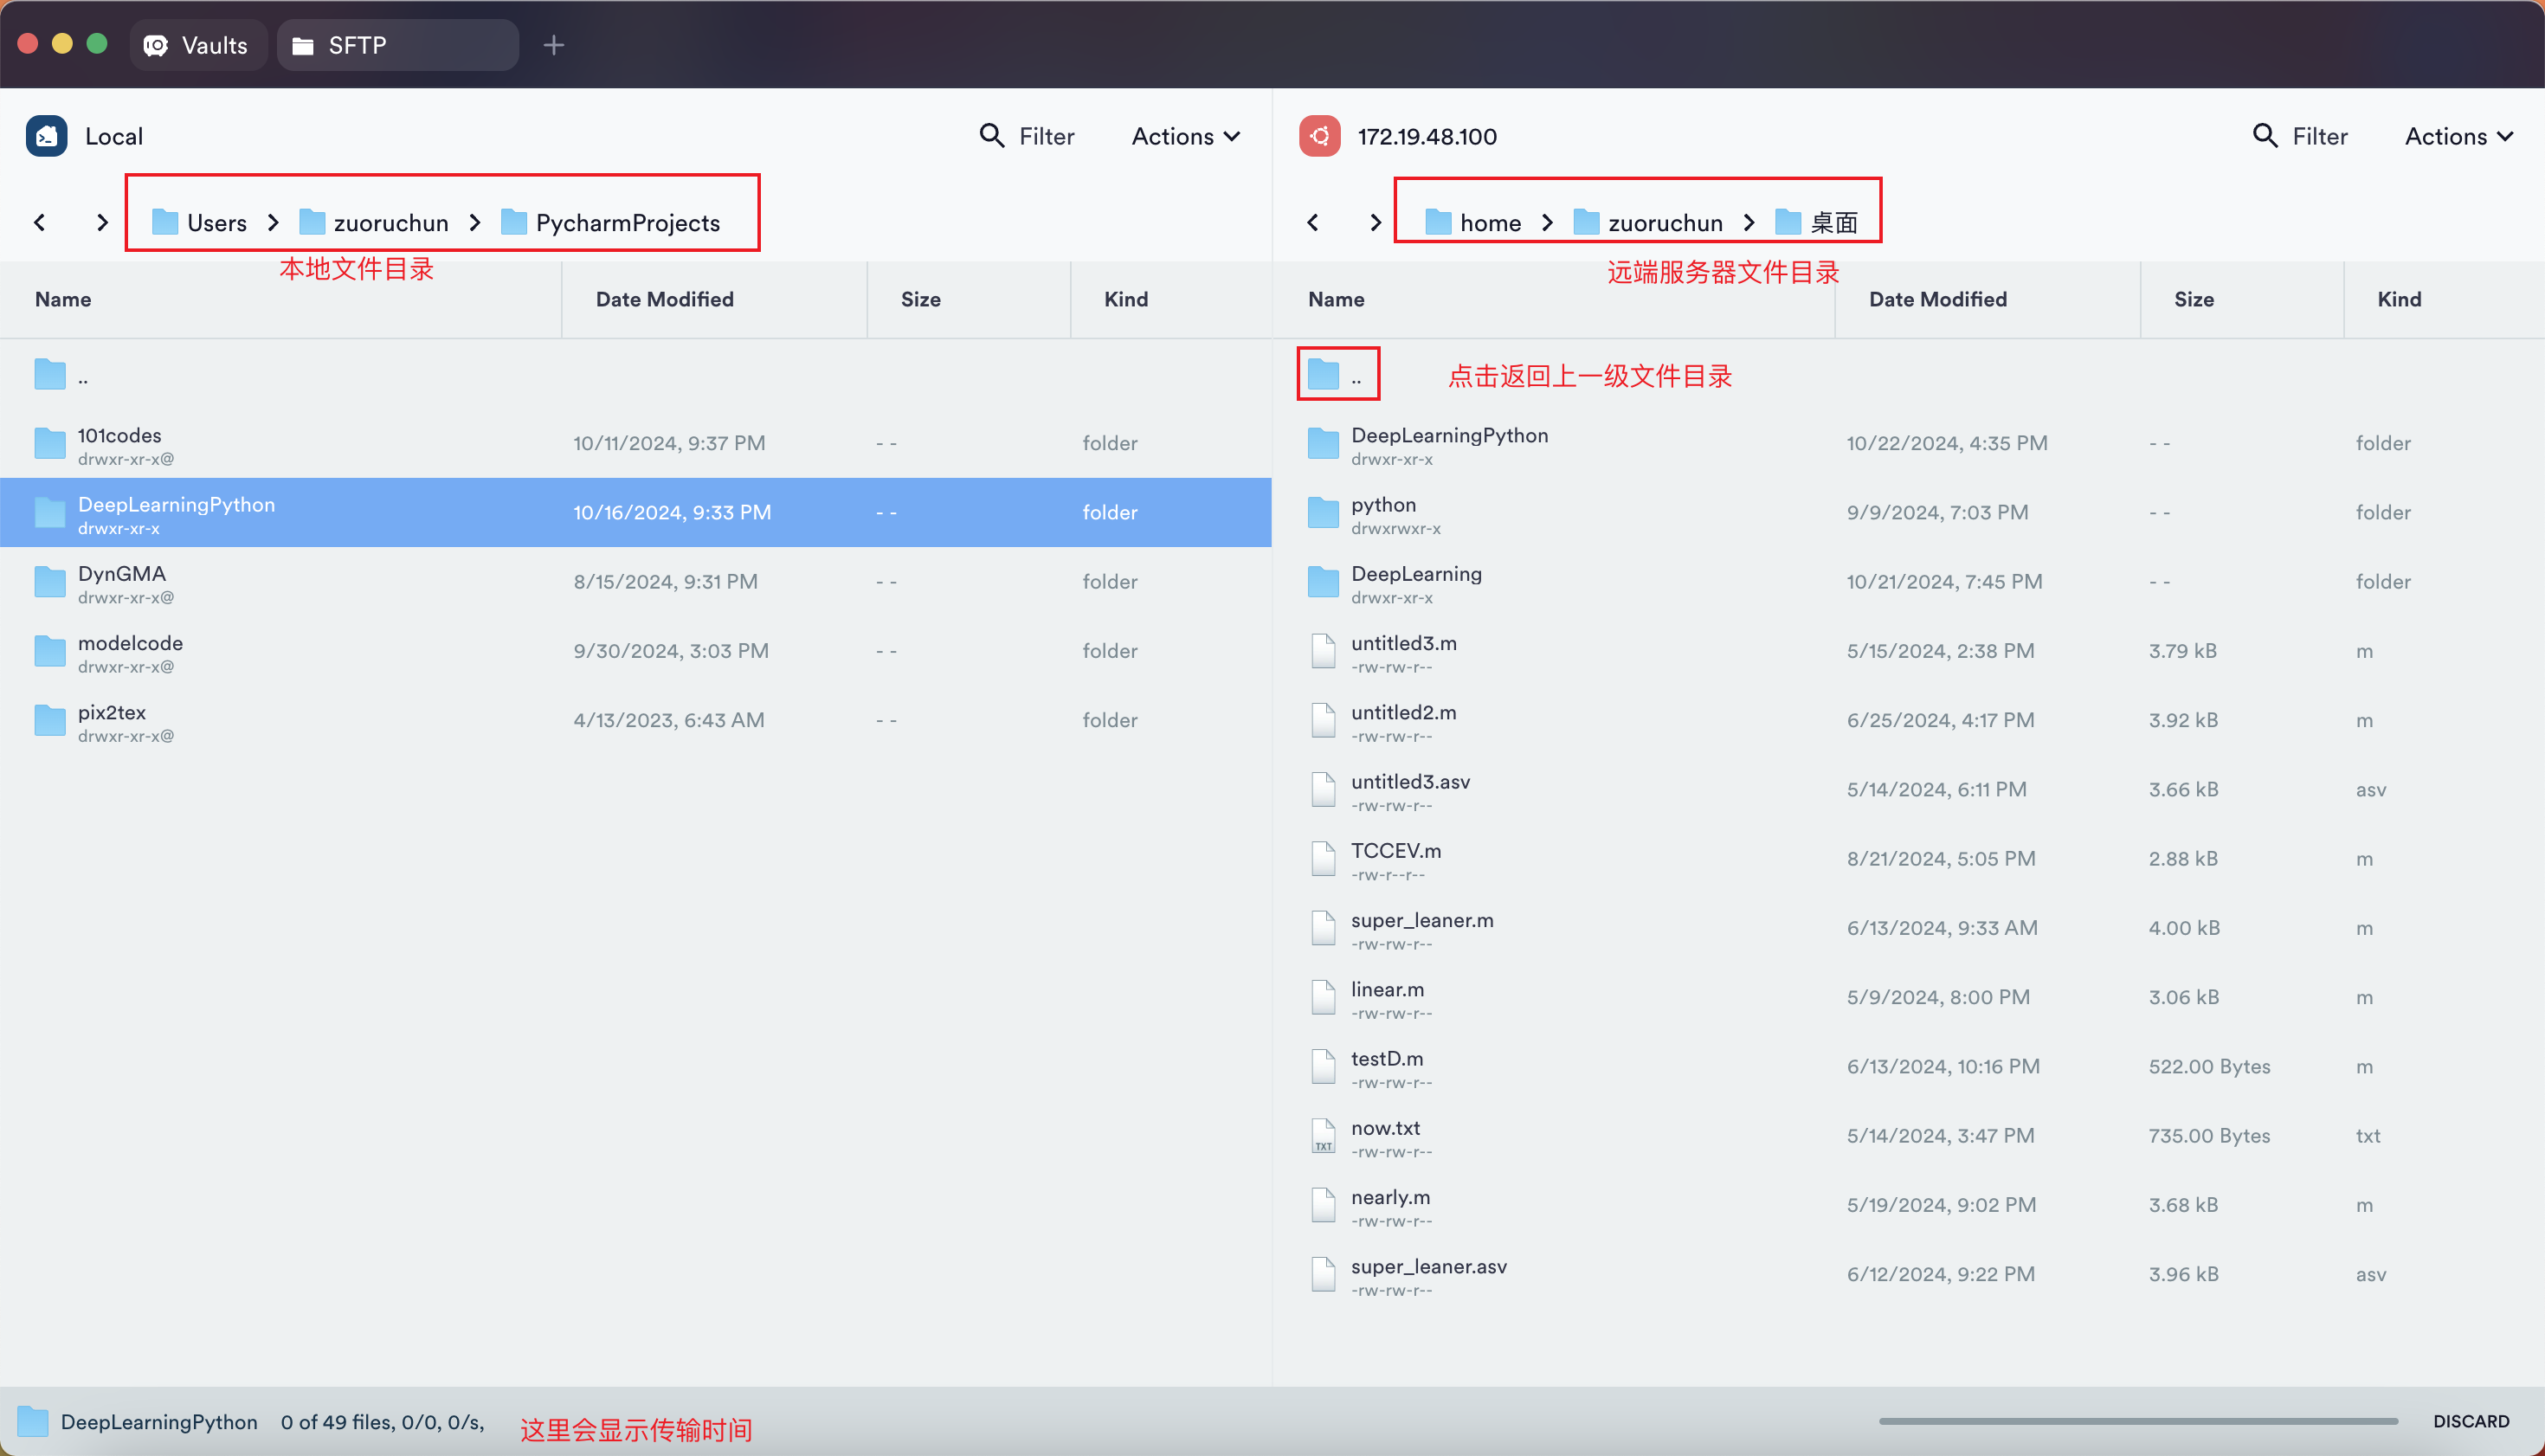
Task: Navigate to zuoruchun in remote breadcrumb
Action: (1664, 222)
